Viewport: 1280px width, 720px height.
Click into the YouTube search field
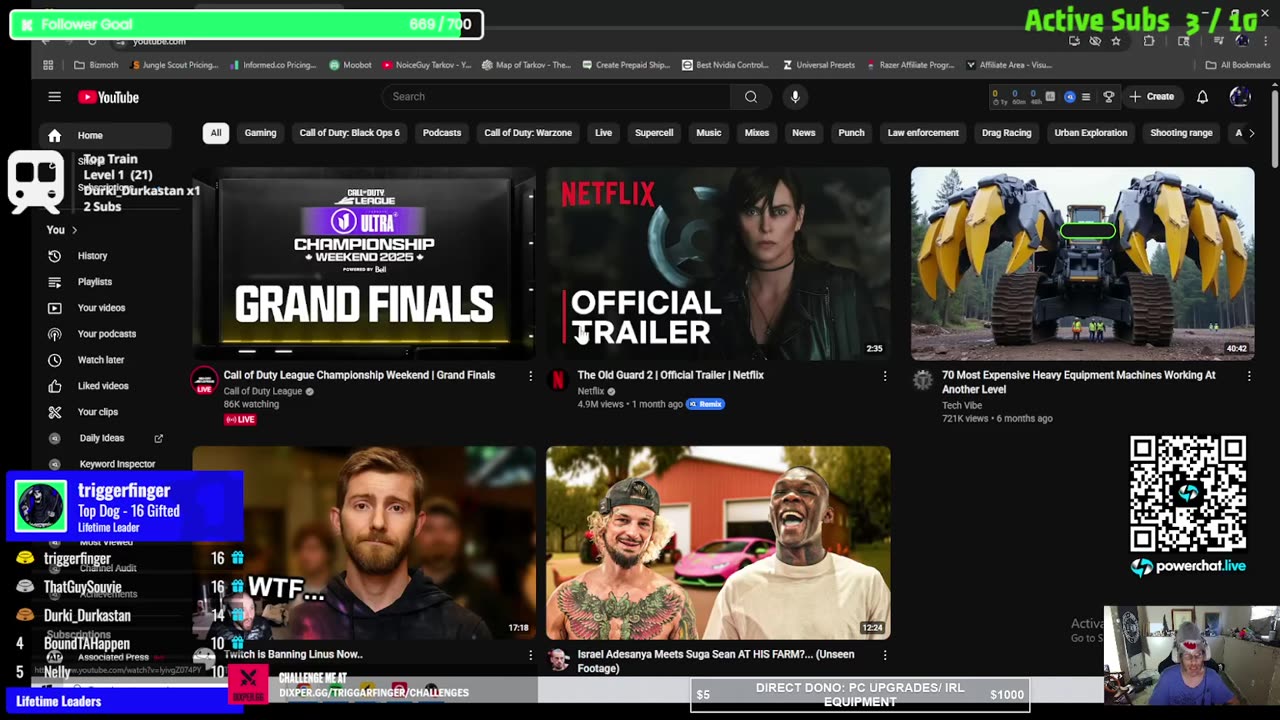pyautogui.click(x=555, y=97)
